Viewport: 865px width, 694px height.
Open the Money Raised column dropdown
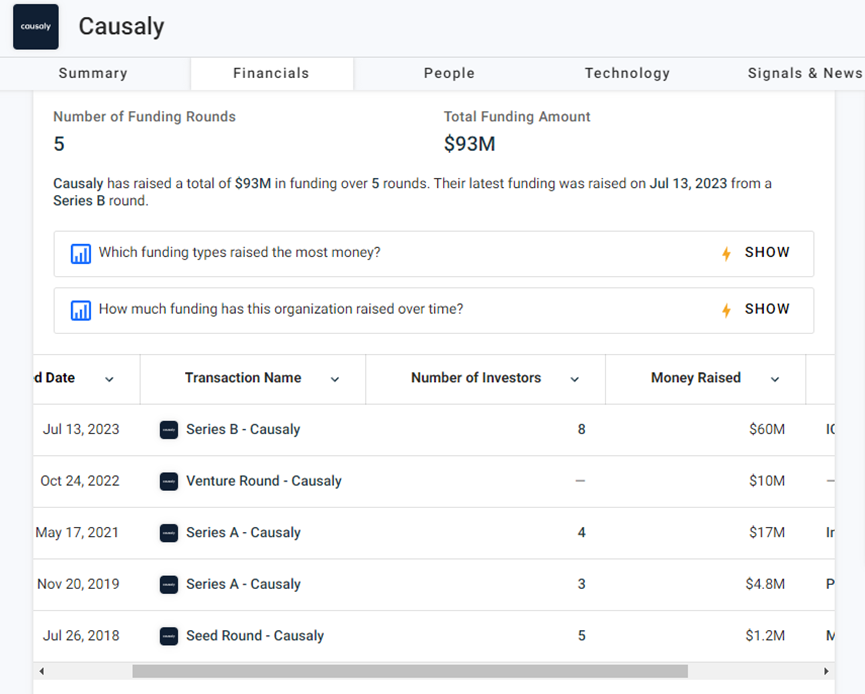click(x=775, y=379)
